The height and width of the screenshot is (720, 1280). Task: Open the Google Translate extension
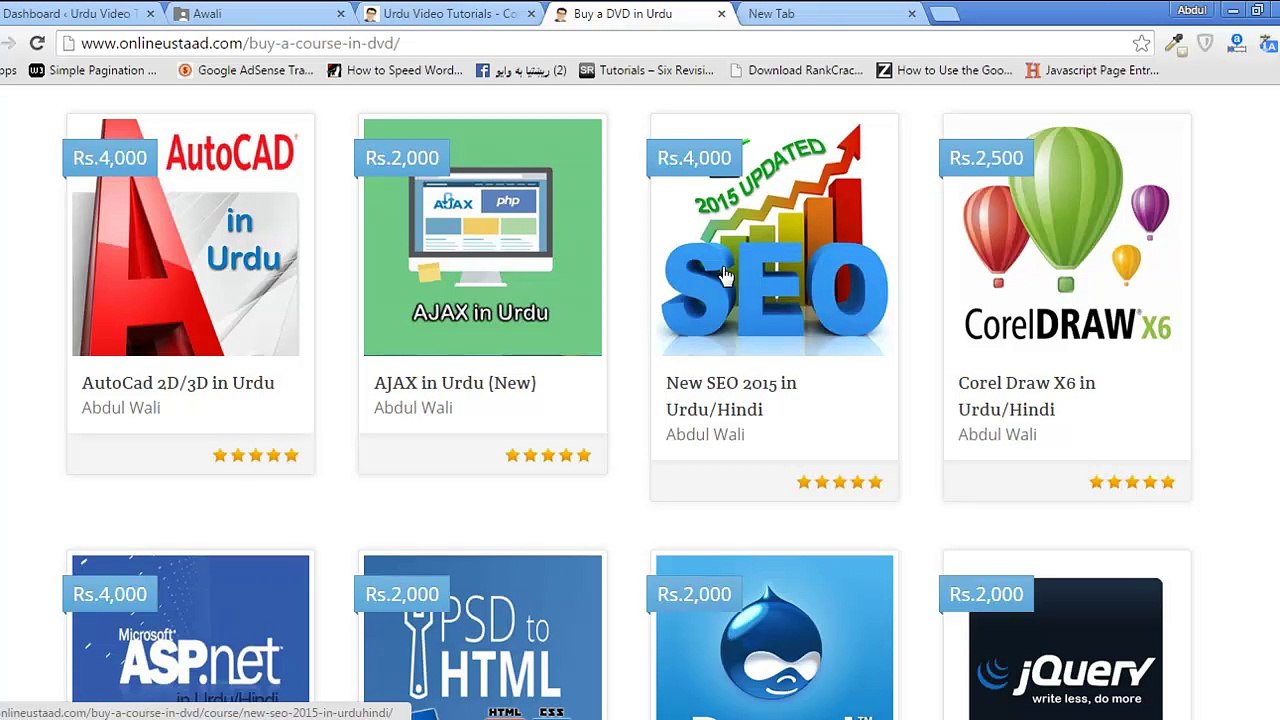point(1268,43)
